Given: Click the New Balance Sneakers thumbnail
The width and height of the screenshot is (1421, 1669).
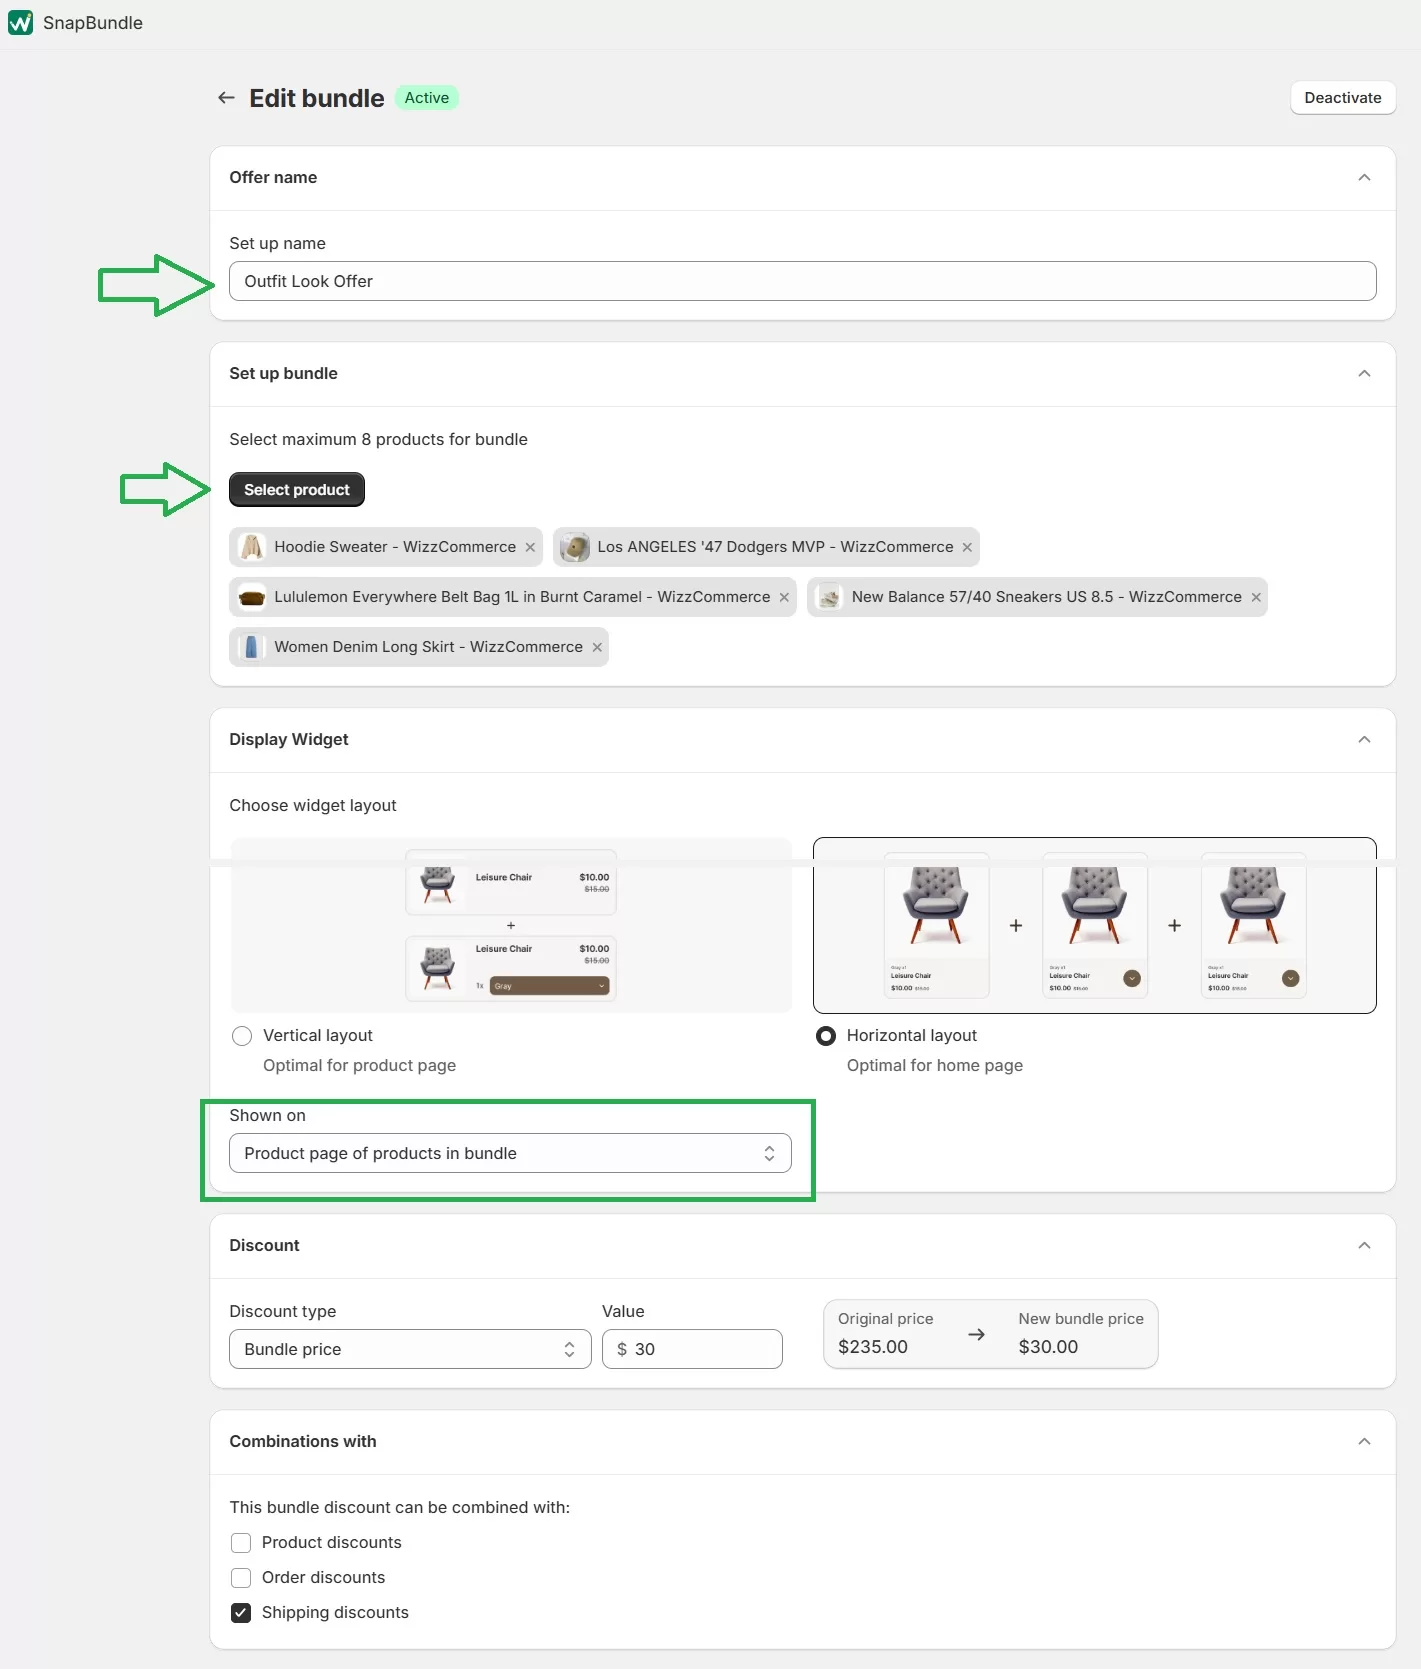Looking at the screenshot, I should point(829,597).
